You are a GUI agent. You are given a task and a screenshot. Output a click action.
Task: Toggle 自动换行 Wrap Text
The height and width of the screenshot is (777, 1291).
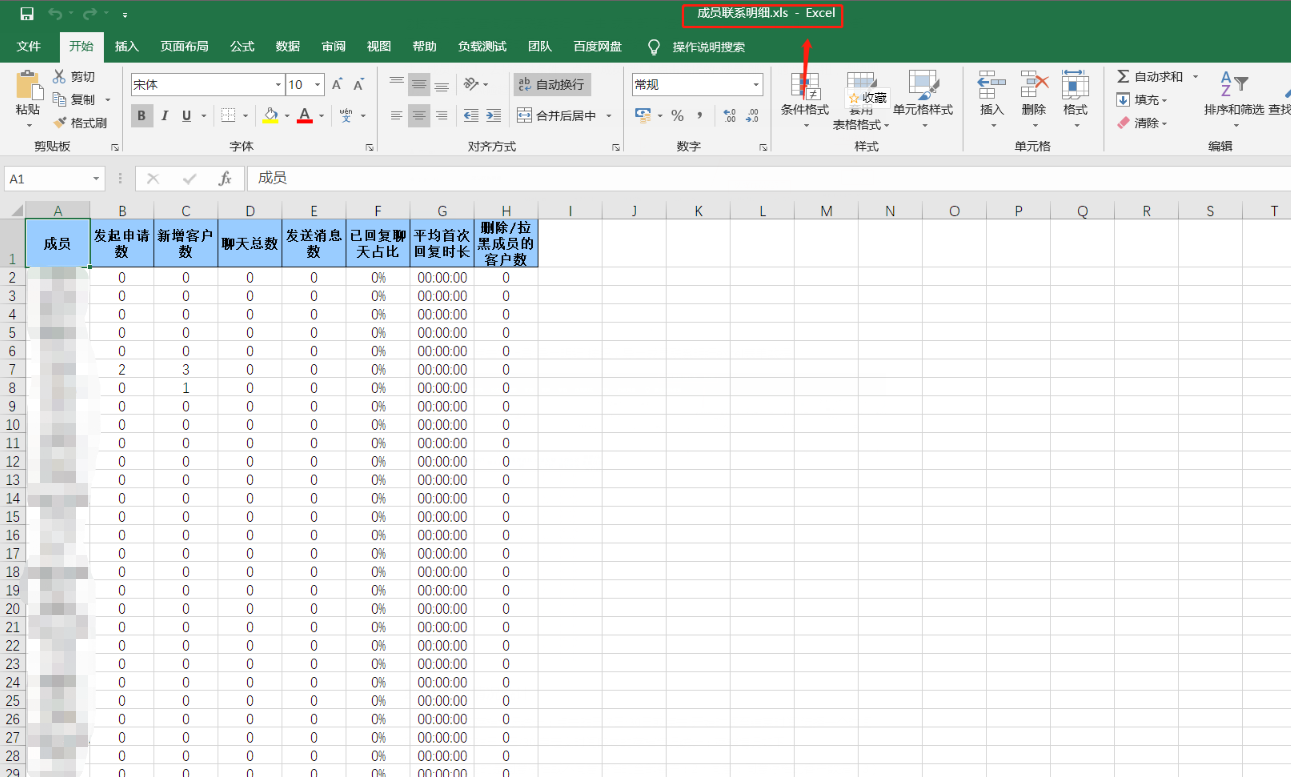pyautogui.click(x=551, y=85)
